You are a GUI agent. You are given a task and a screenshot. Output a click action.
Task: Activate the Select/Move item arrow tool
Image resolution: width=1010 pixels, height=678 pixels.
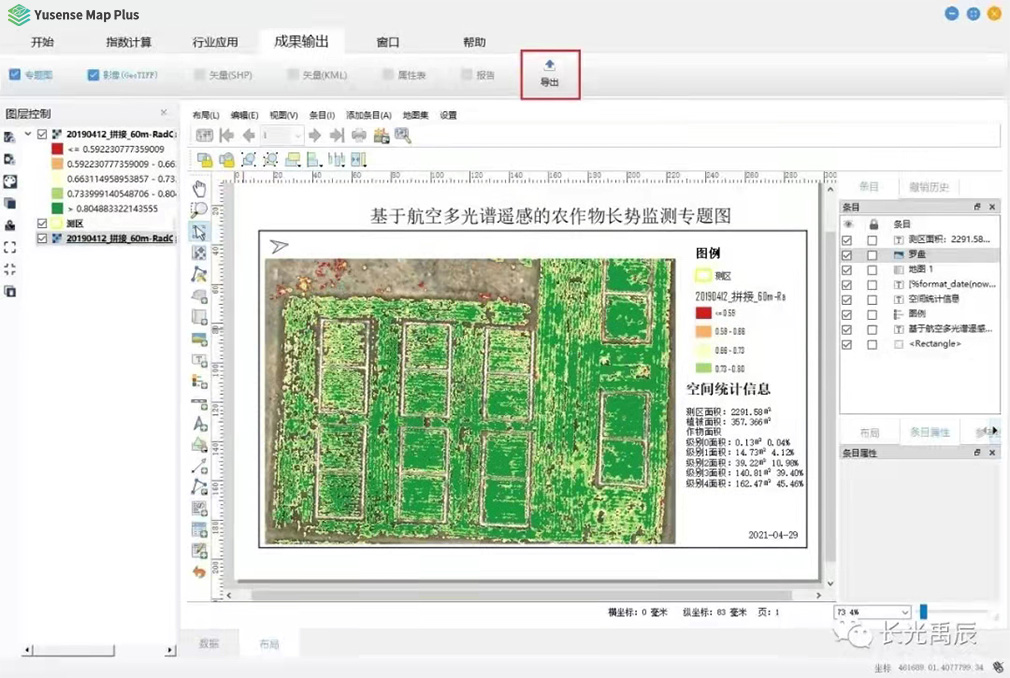199,232
